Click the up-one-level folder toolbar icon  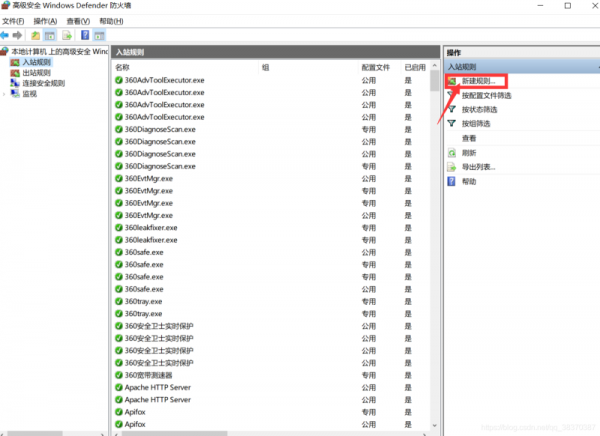pyautogui.click(x=36, y=35)
